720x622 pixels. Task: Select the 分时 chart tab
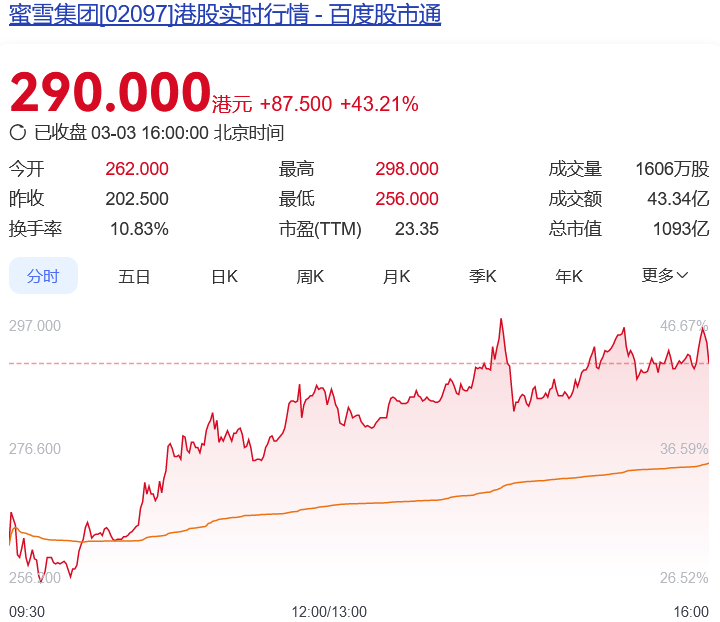(x=43, y=276)
